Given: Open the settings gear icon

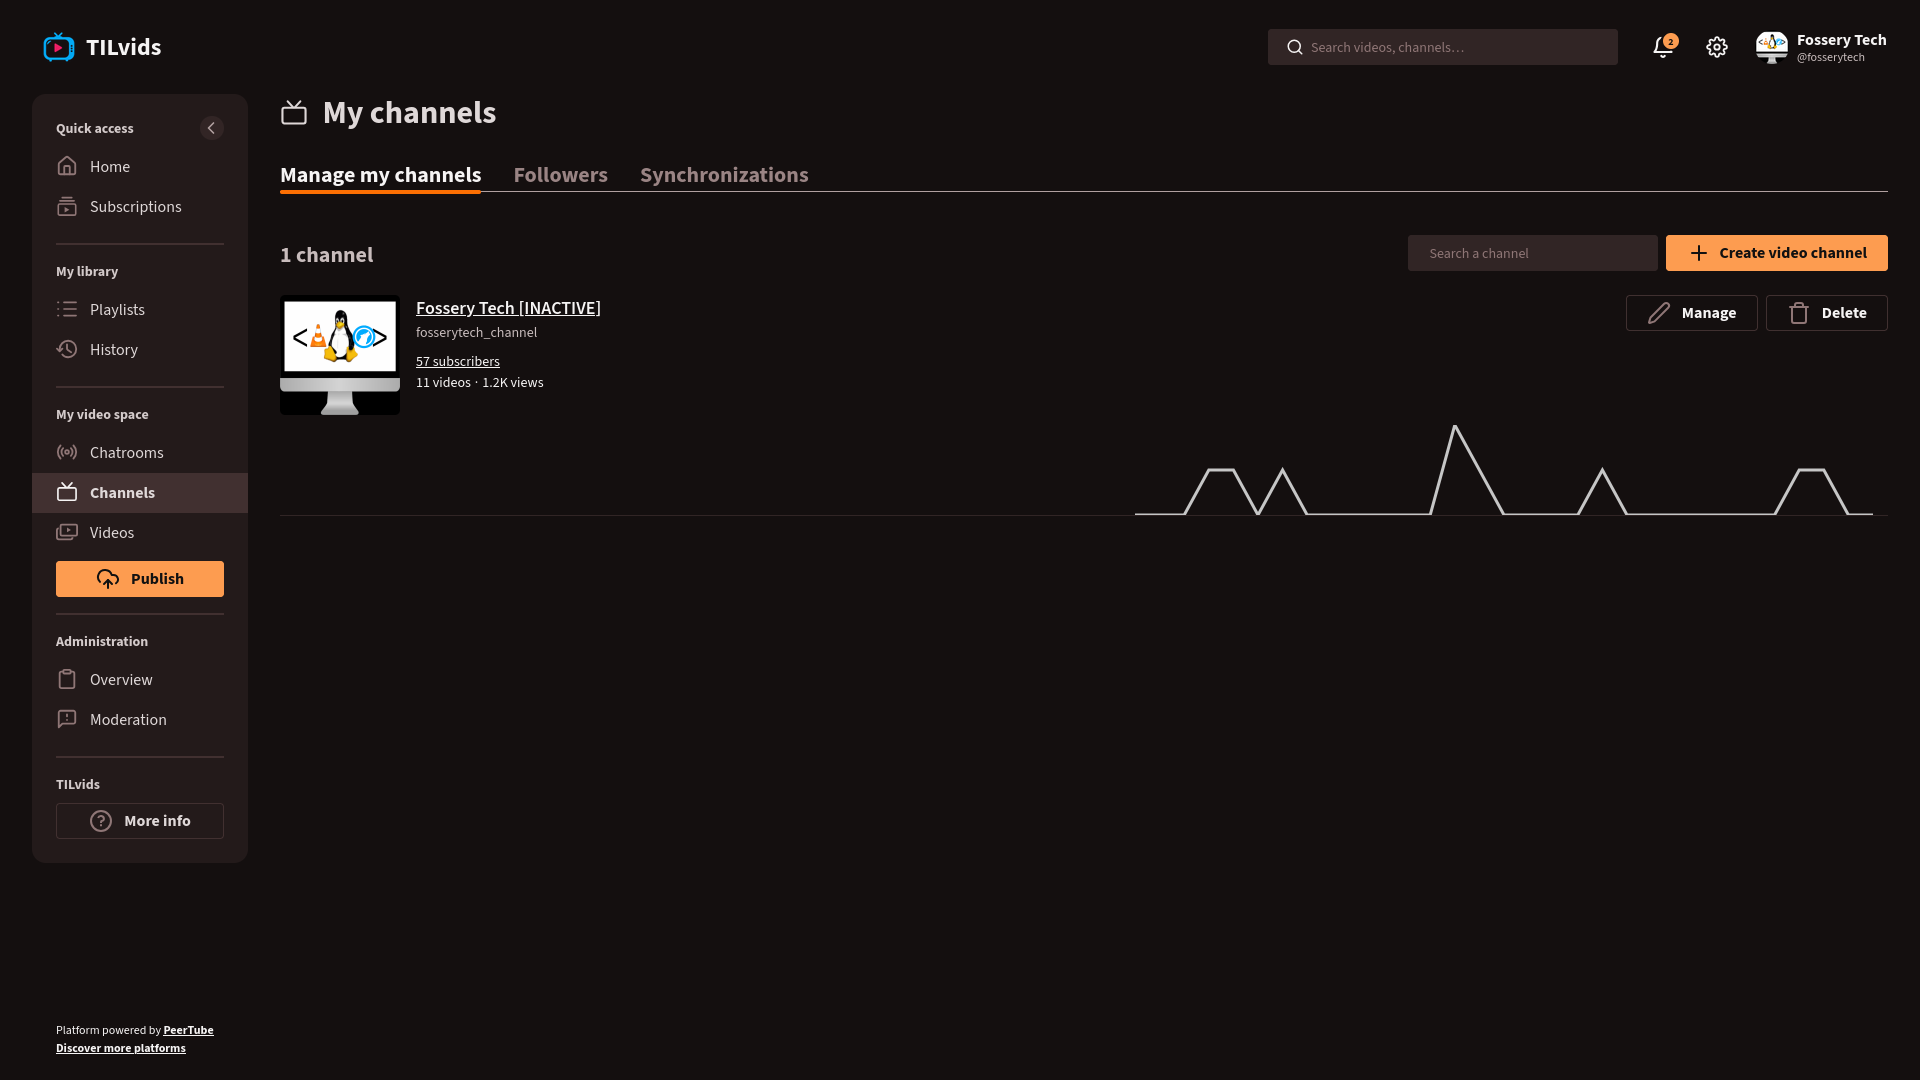Looking at the screenshot, I should [1717, 47].
